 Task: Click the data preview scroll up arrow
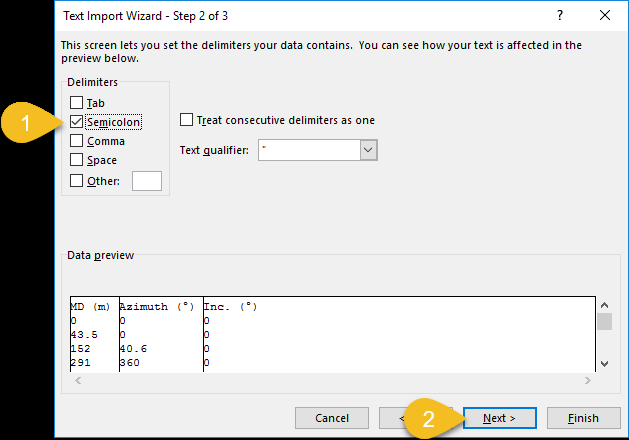point(603,305)
